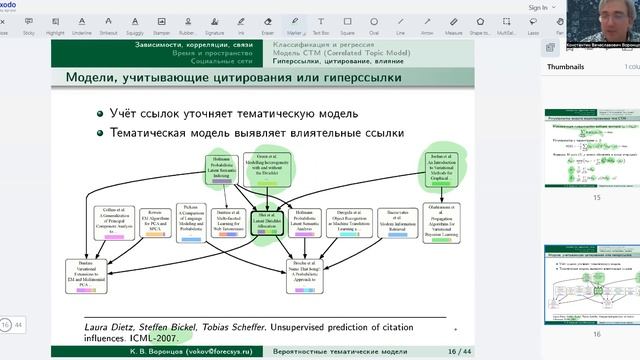
Task: Activate the Eraser tool
Action: click(268, 26)
